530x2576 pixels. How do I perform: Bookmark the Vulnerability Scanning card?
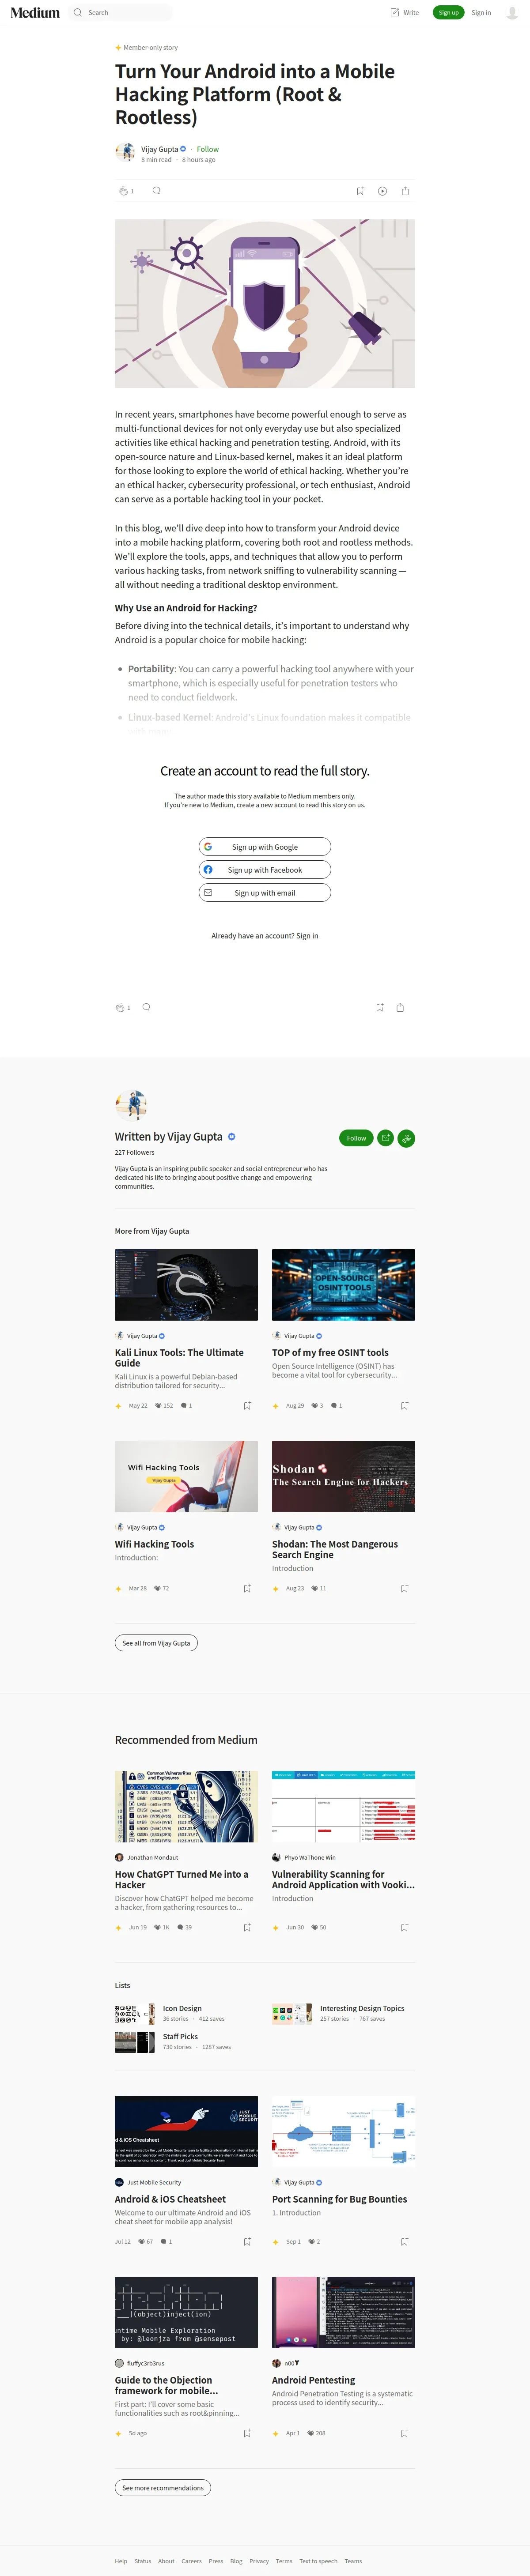click(404, 1928)
